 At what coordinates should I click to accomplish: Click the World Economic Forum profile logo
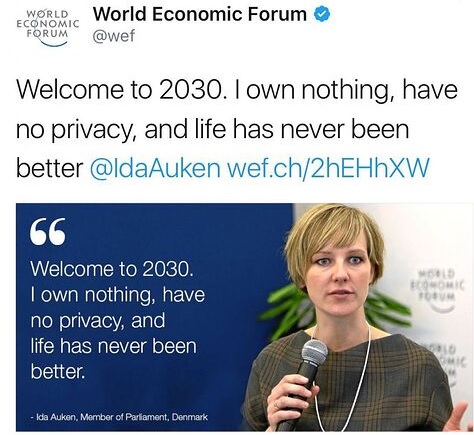[48, 28]
